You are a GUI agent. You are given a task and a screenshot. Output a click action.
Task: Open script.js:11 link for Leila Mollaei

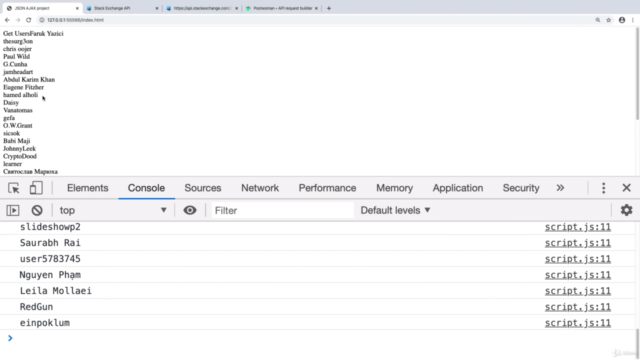[578, 291]
